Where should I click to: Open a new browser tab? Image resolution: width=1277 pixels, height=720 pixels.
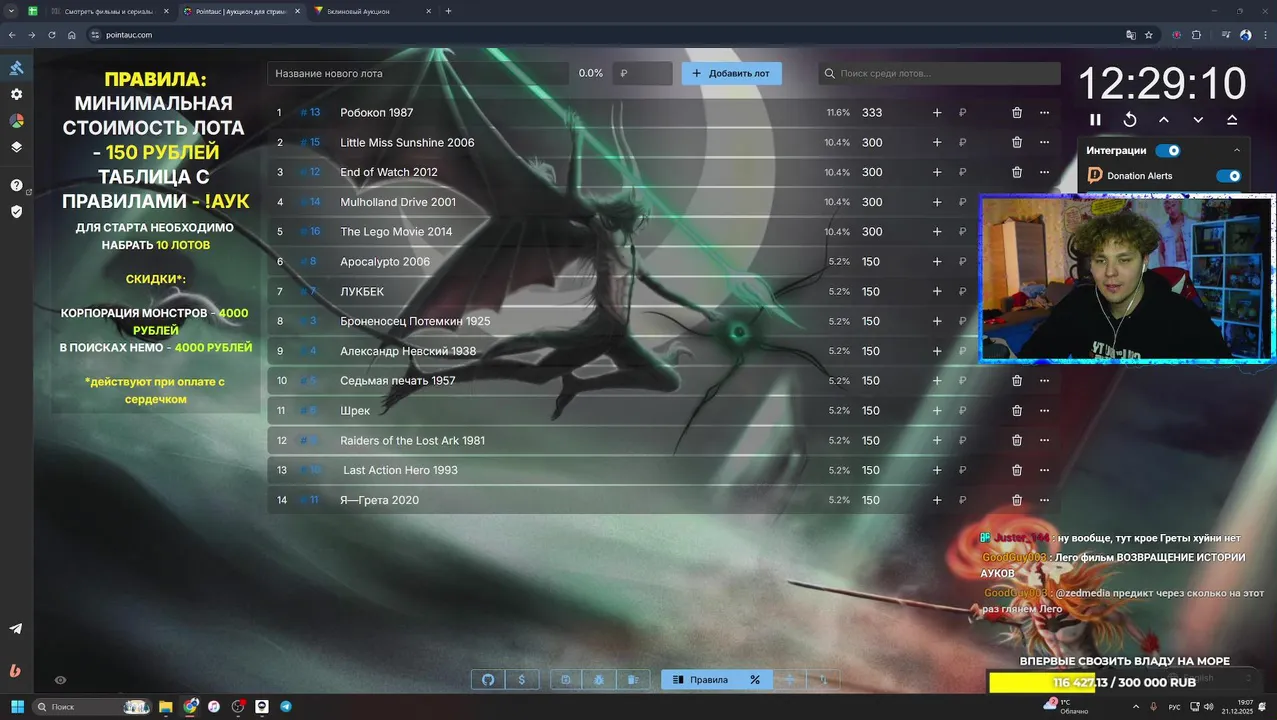tap(448, 11)
